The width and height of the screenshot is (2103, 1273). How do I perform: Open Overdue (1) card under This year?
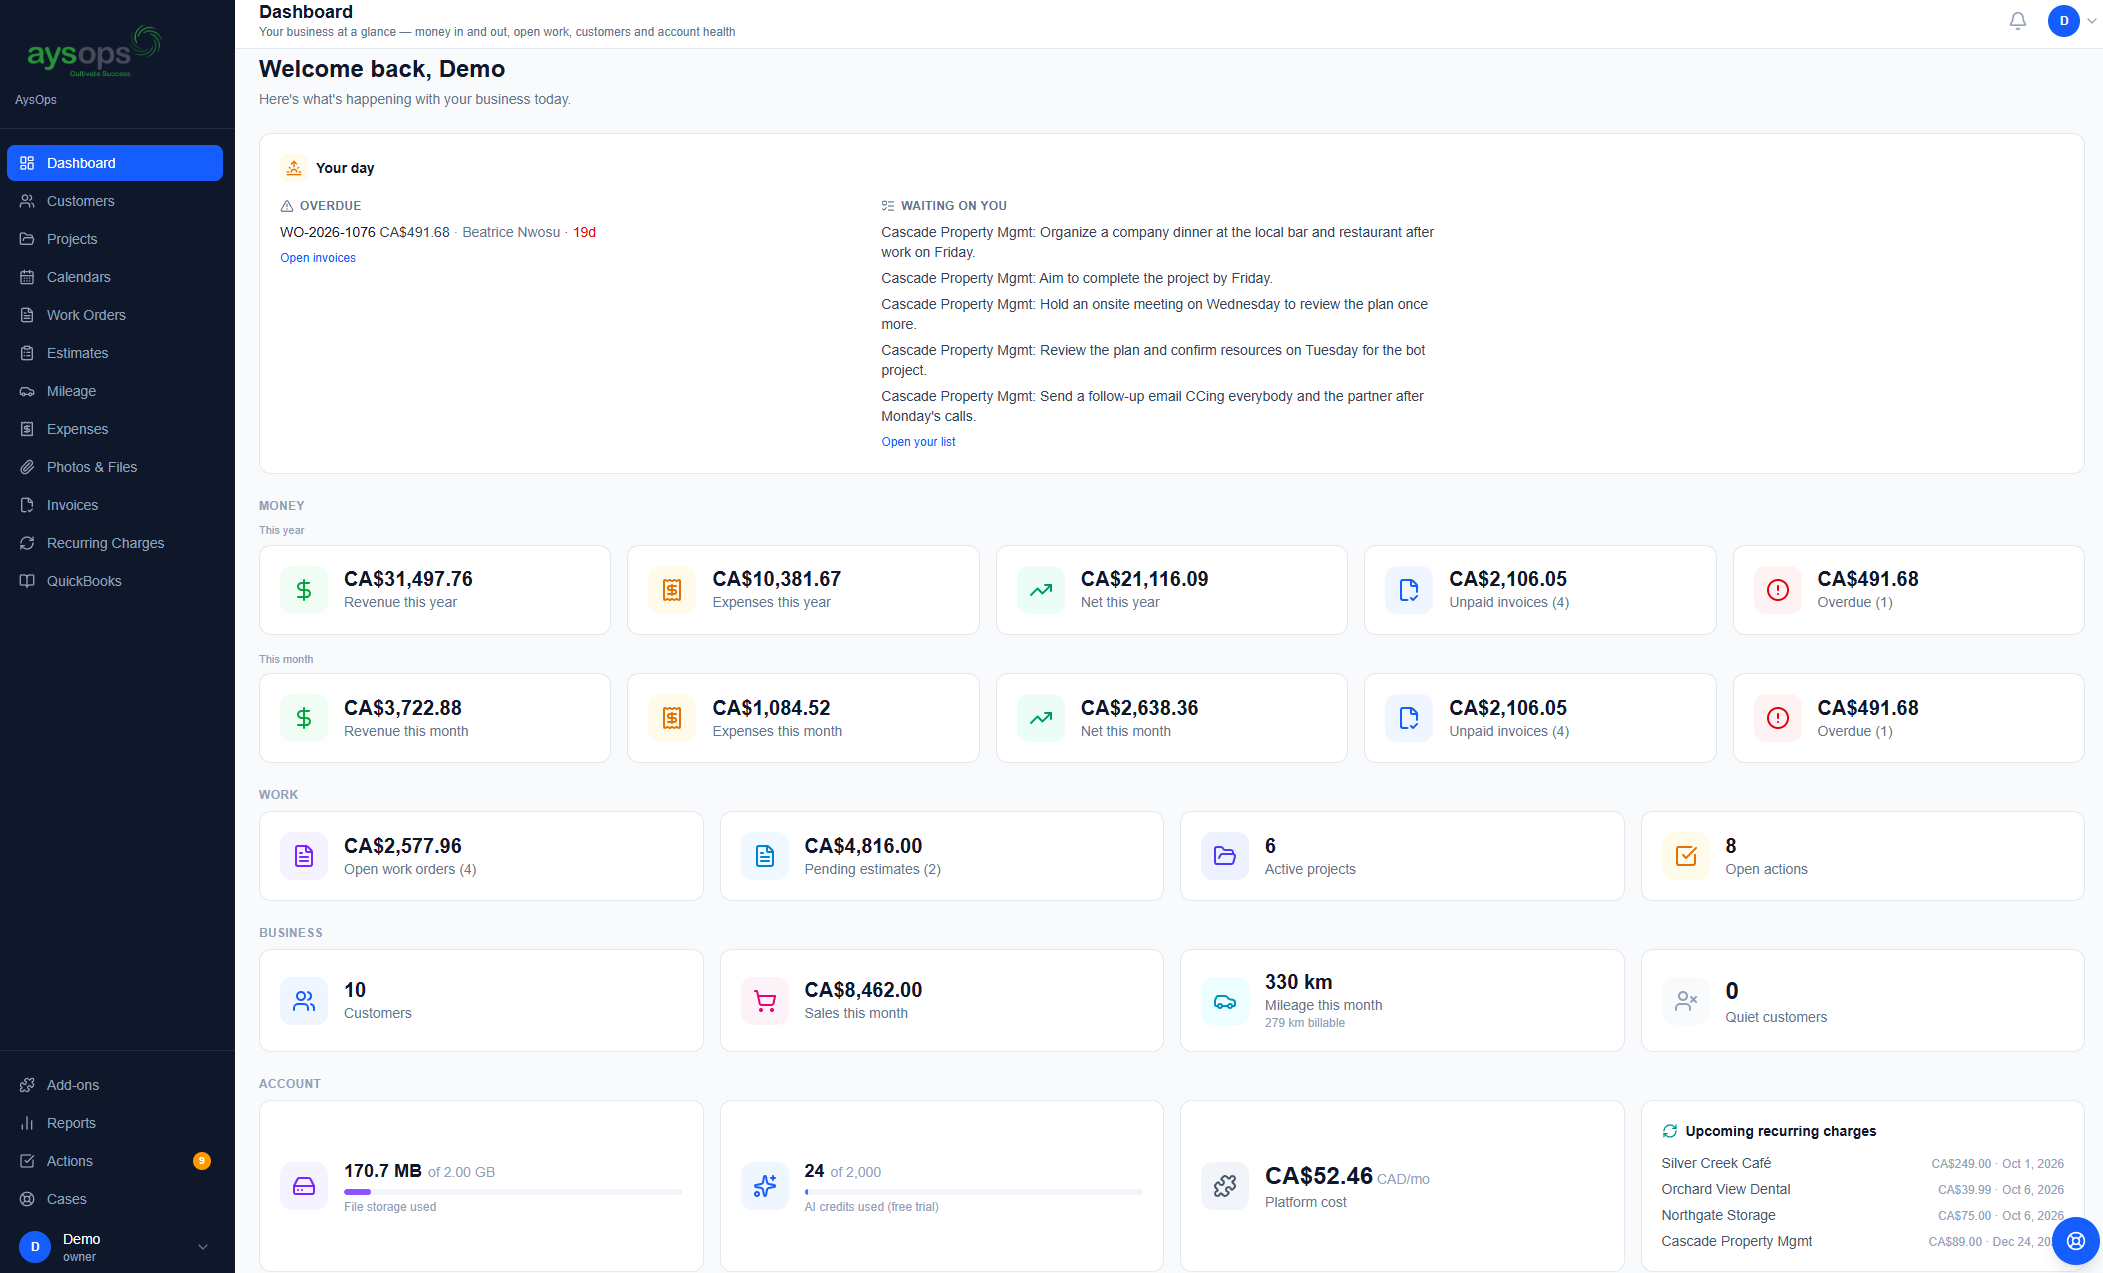coord(1908,590)
